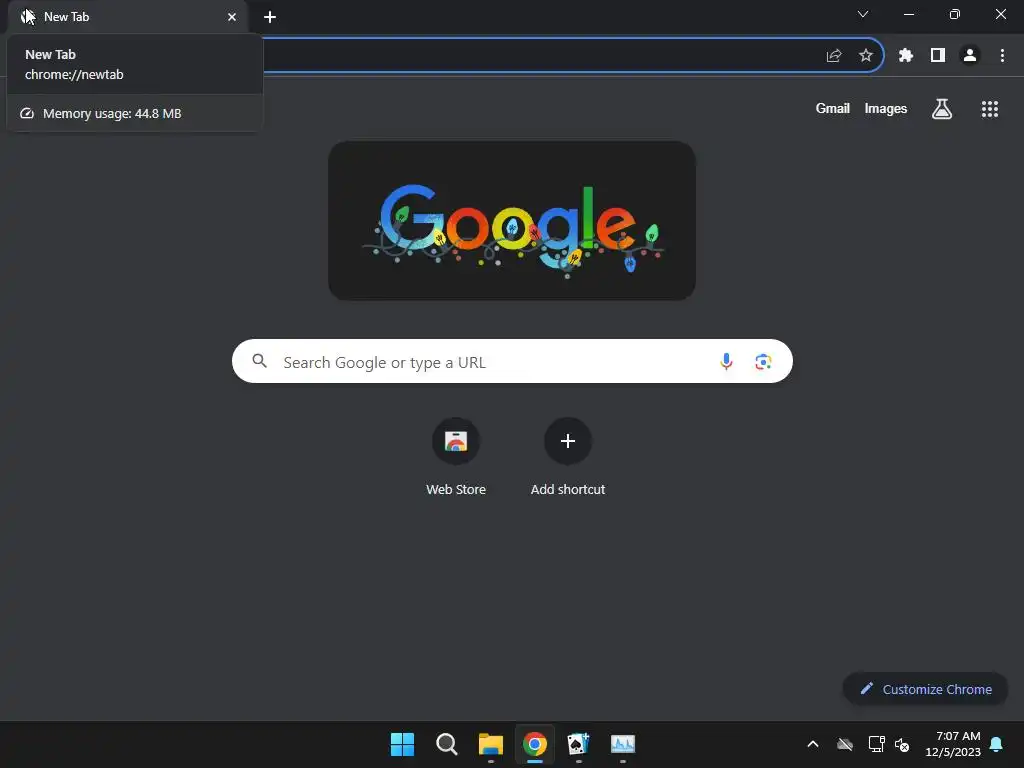Click the magnifier icon in search box

[259, 361]
